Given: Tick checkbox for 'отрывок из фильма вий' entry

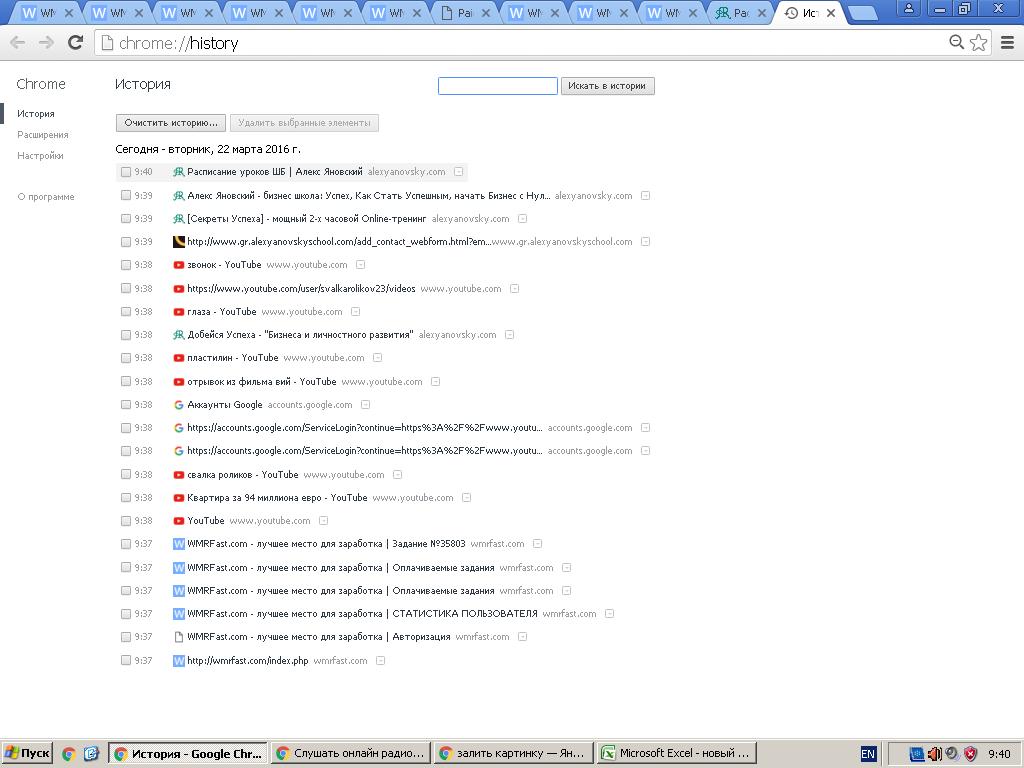Looking at the screenshot, I should pyautogui.click(x=126, y=381).
